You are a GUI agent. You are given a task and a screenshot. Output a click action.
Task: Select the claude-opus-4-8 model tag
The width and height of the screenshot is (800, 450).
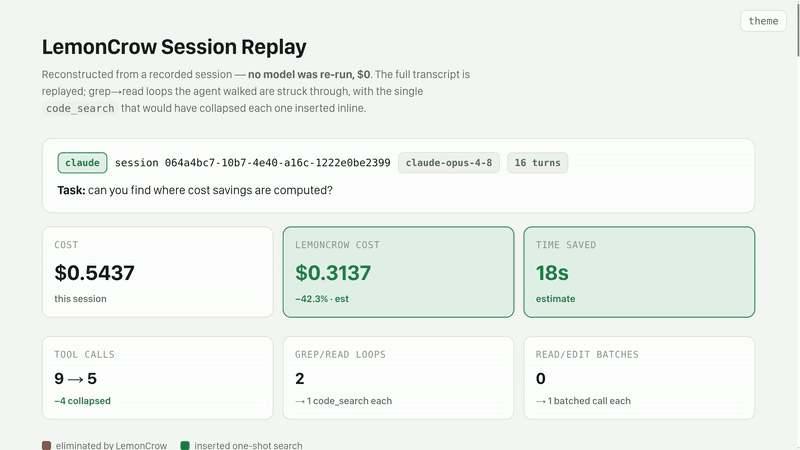[449, 163]
